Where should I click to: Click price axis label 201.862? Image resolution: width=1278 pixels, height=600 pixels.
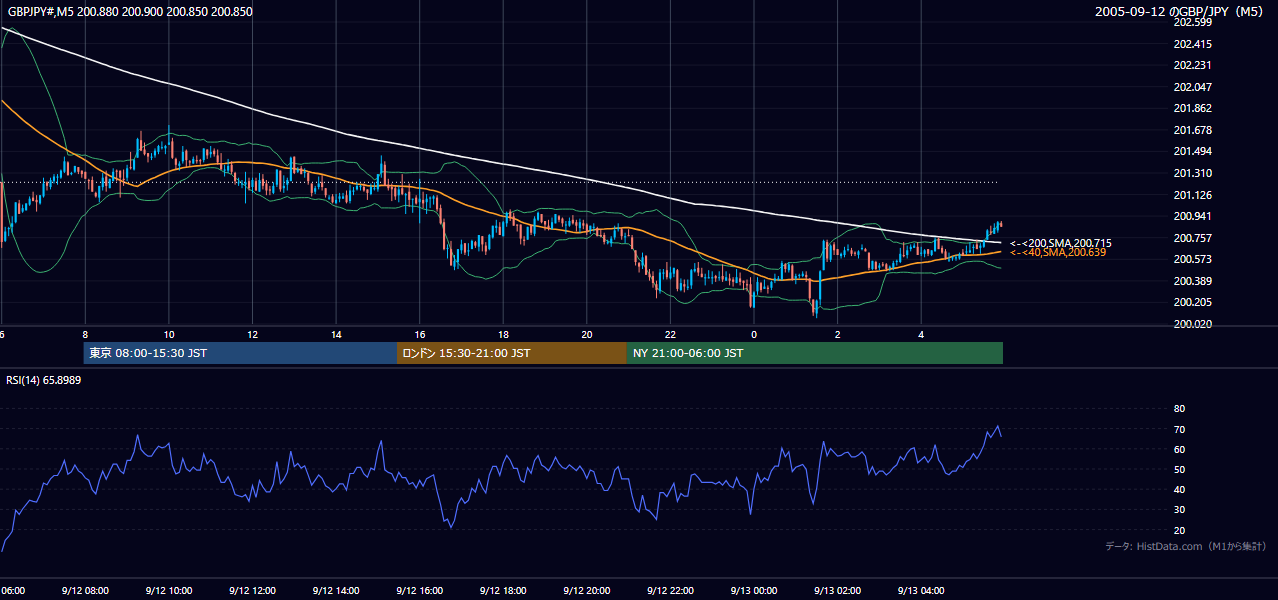[1192, 108]
